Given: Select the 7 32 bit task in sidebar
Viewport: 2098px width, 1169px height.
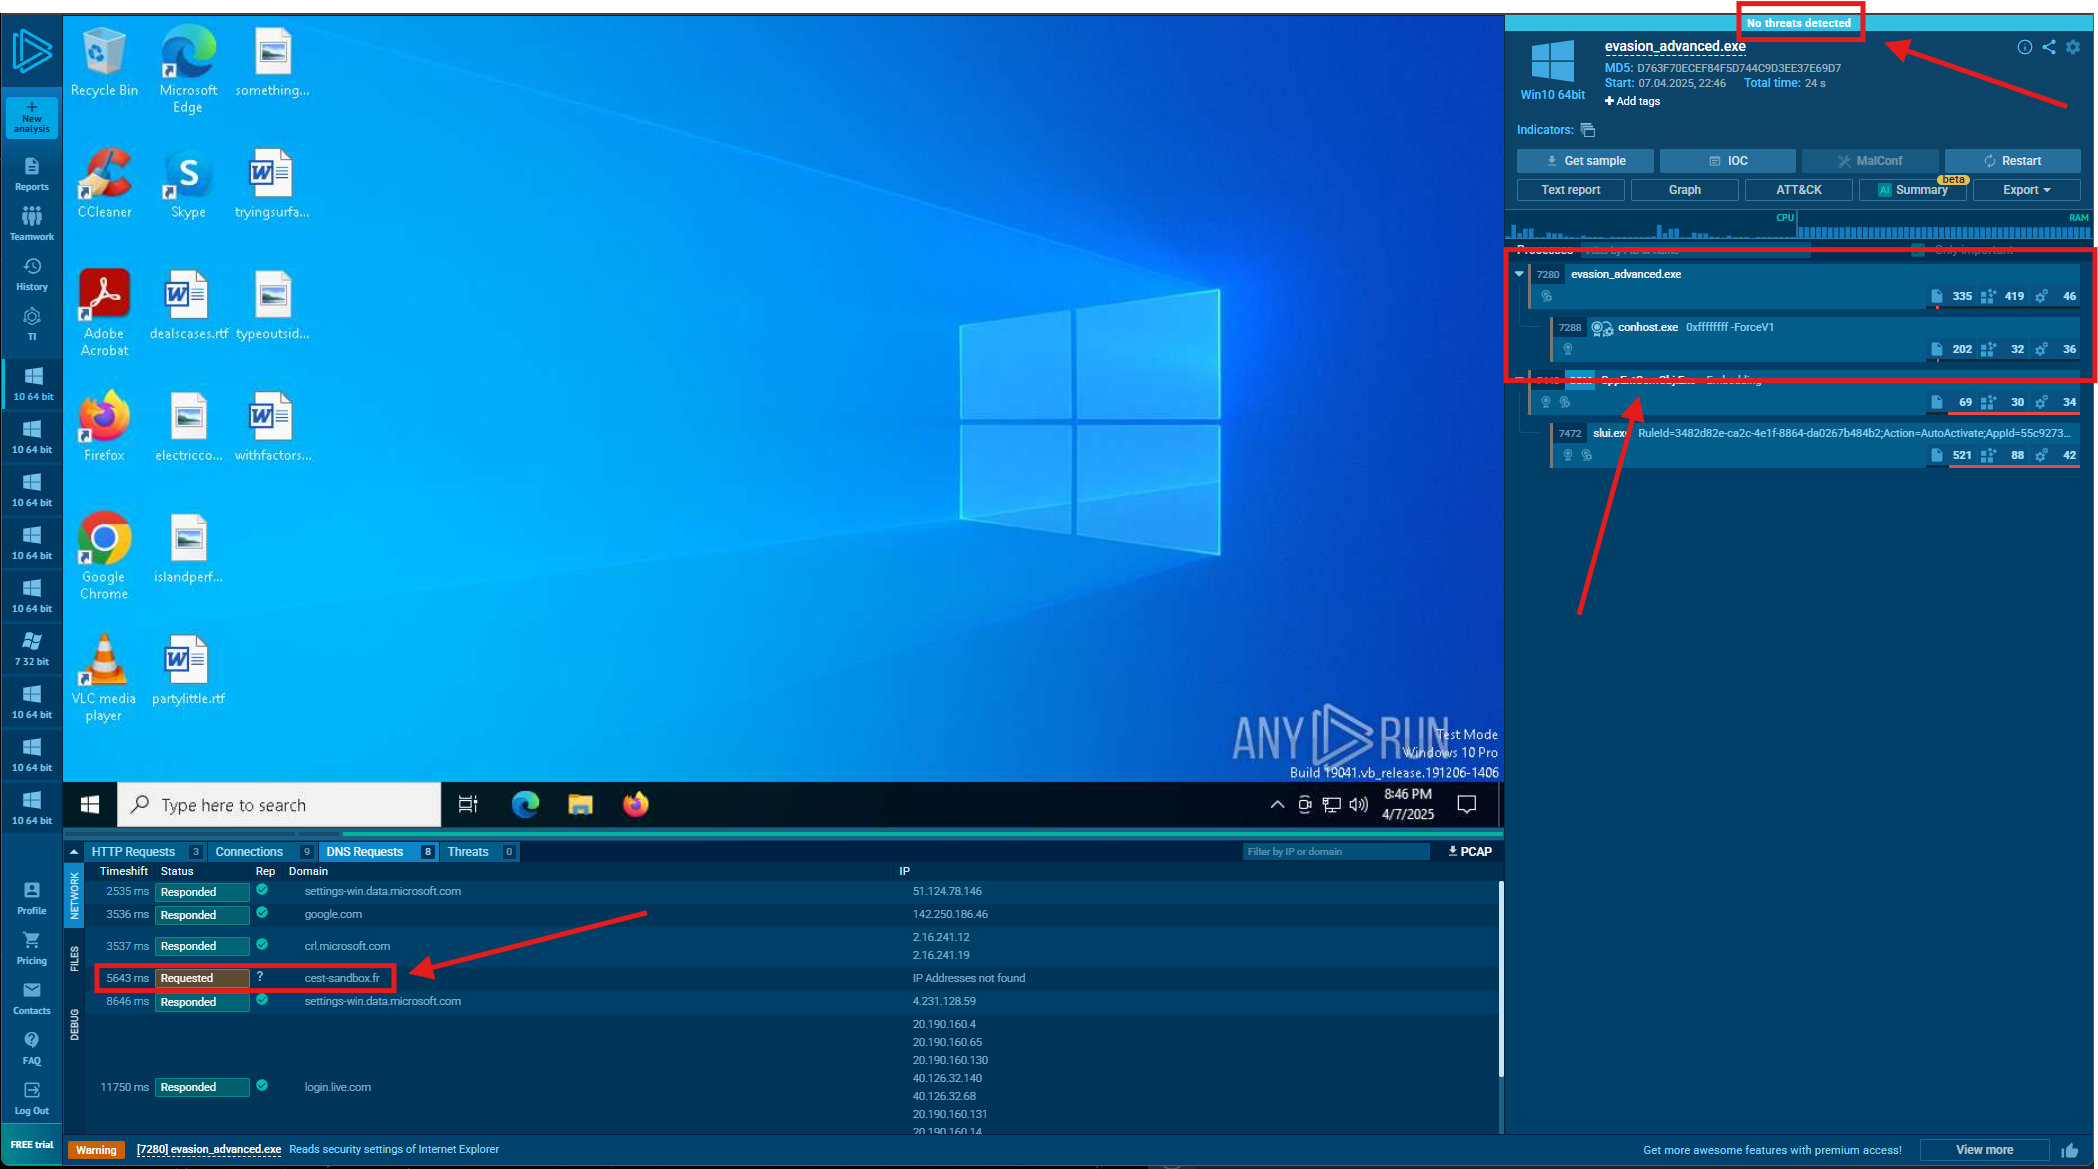Looking at the screenshot, I should click(32, 648).
